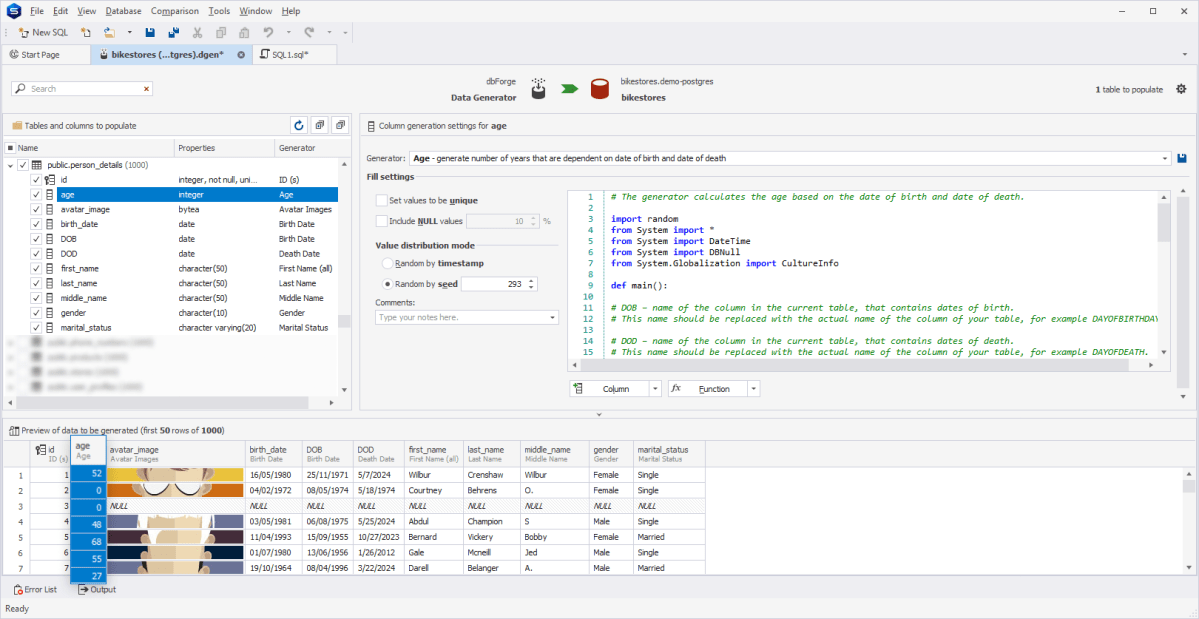Close the bikestores dgen tab
Image resolution: width=1199 pixels, height=619 pixels.
241,55
